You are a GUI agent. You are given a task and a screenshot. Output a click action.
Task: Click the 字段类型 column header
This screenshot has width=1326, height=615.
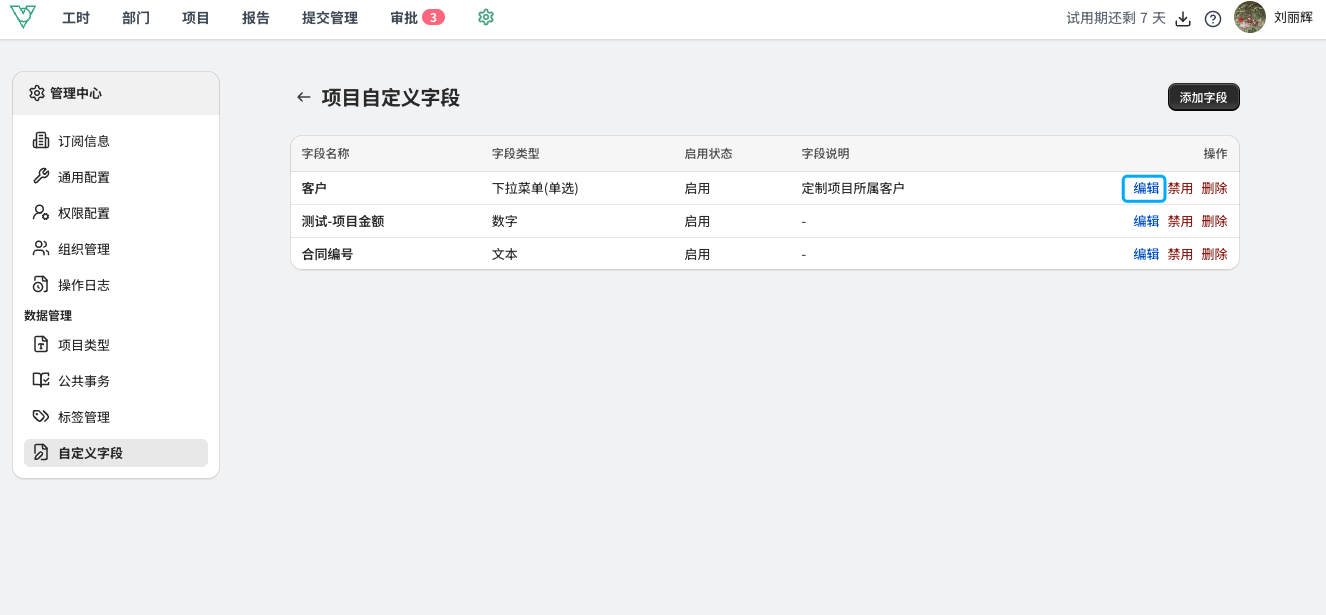(x=516, y=154)
